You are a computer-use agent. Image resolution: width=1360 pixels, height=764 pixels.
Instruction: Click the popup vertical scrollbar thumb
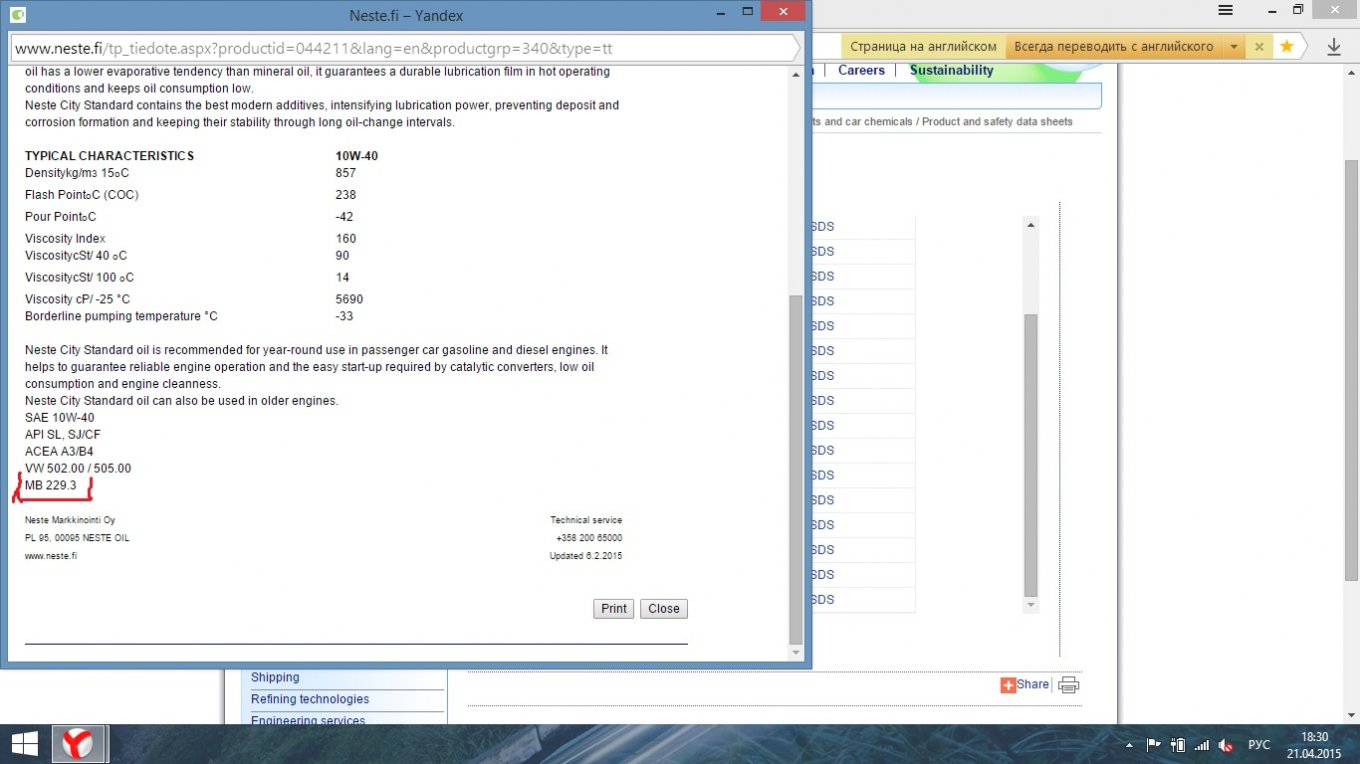coord(796,470)
